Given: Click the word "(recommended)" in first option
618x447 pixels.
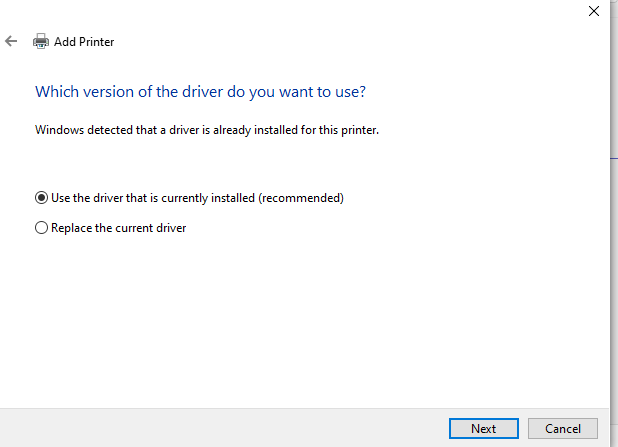Looking at the screenshot, I should pyautogui.click(x=301, y=198).
